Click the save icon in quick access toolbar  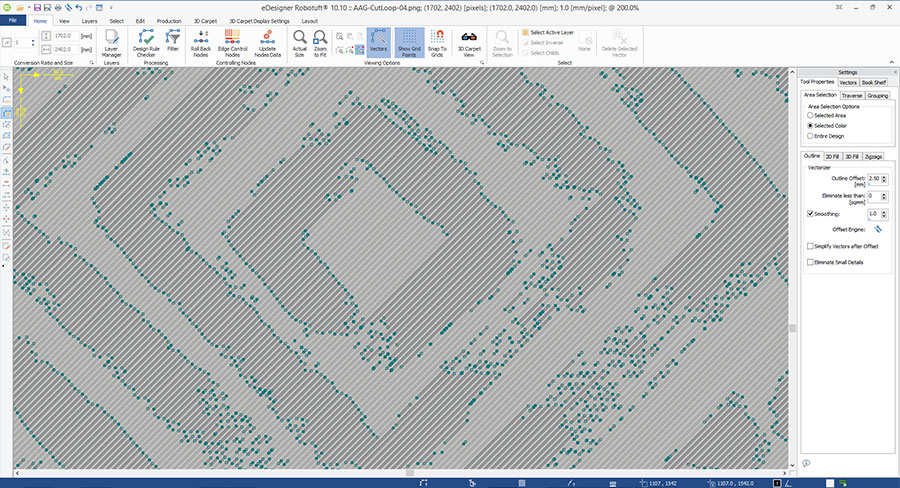pos(37,8)
